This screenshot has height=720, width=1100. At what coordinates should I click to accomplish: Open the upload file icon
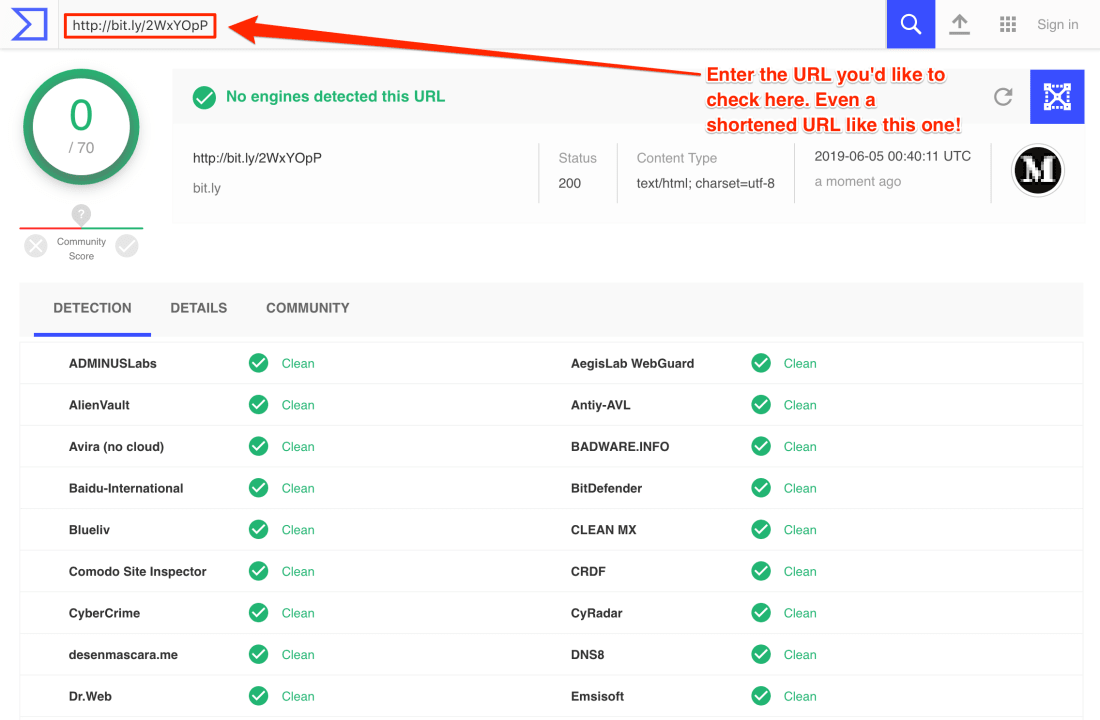(959, 25)
